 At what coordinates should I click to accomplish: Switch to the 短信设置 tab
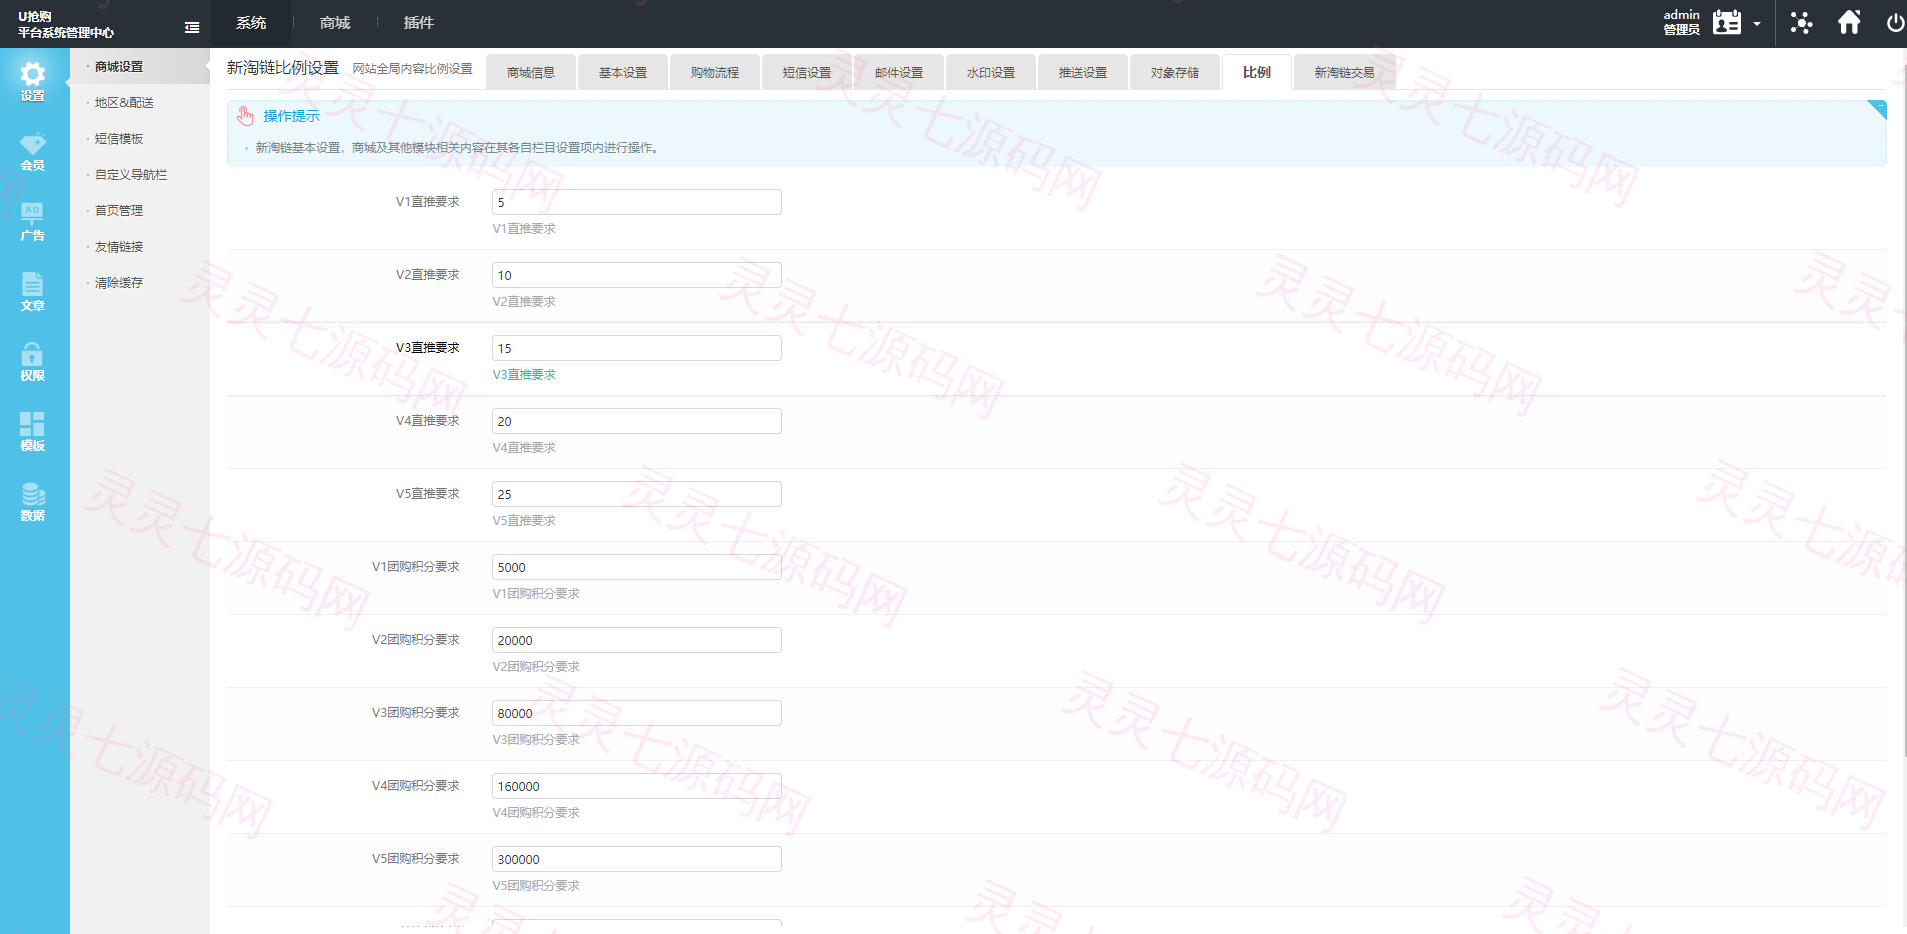807,72
